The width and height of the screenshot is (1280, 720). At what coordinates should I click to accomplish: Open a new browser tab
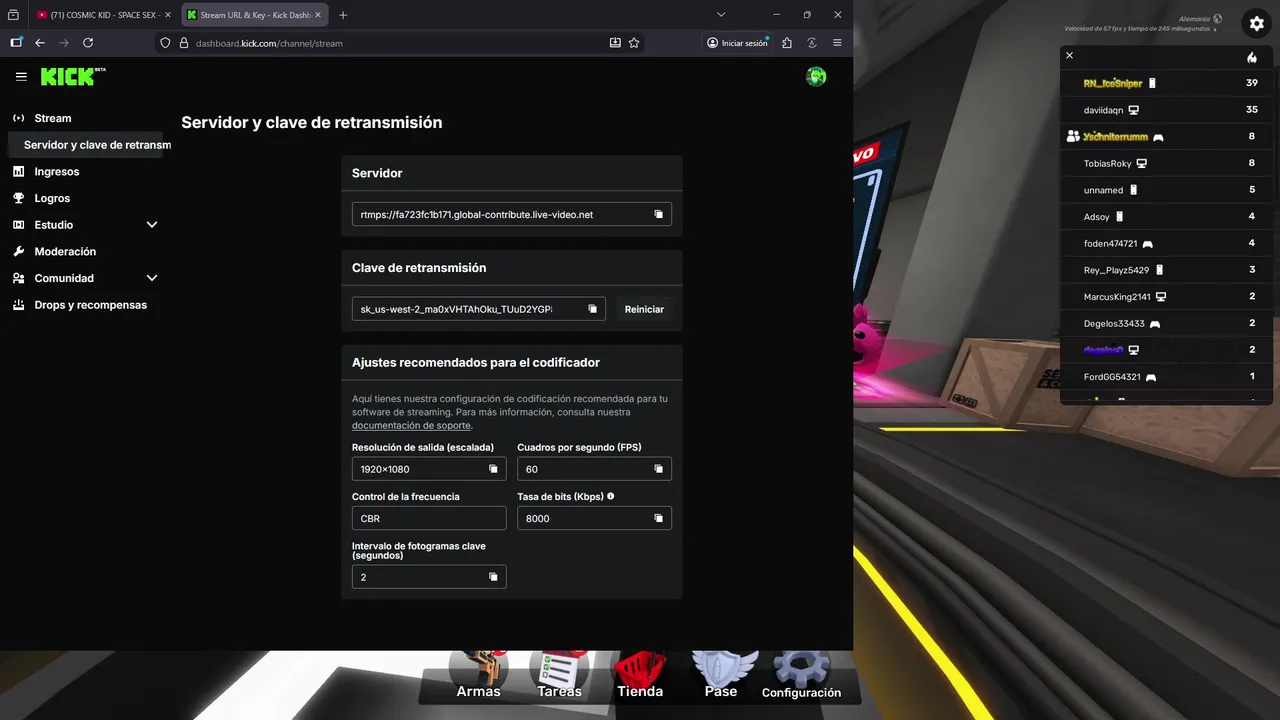[x=343, y=15]
